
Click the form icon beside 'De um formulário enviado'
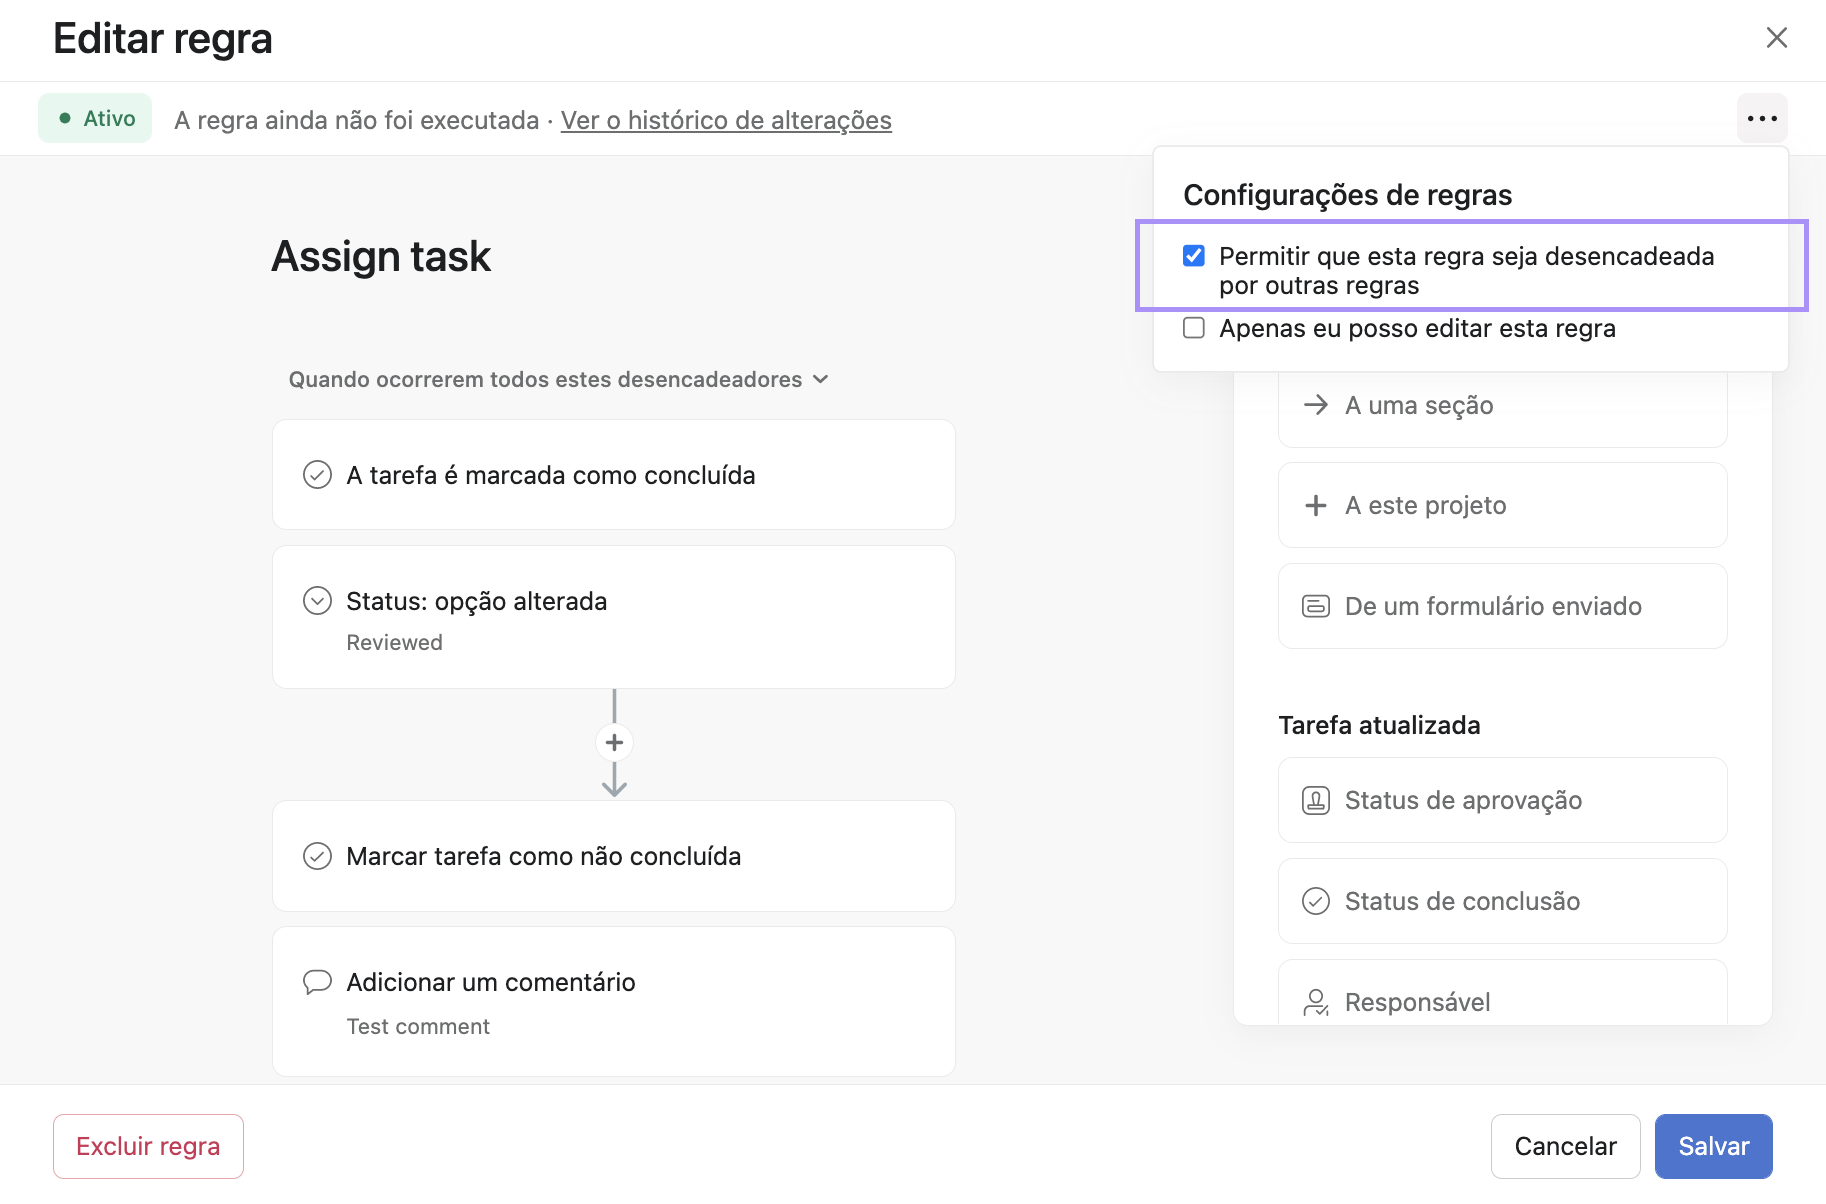point(1316,606)
